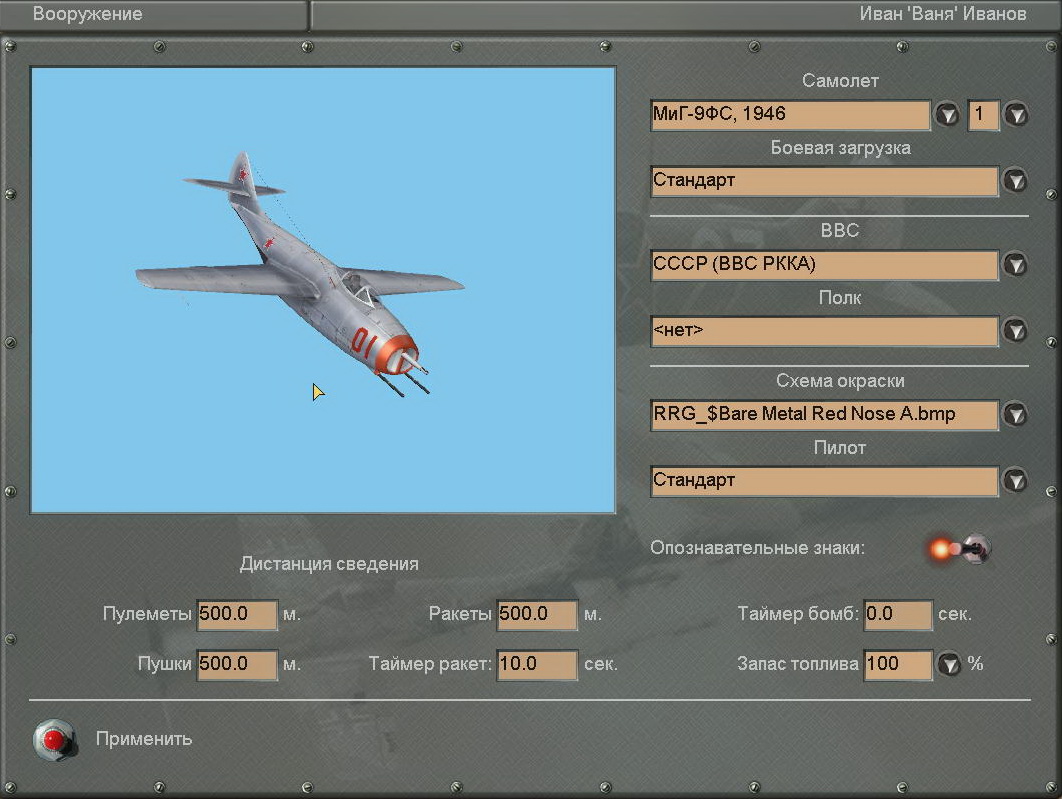Click the Таймер ракет input field
Image resolution: width=1062 pixels, height=799 pixels.
(x=537, y=664)
